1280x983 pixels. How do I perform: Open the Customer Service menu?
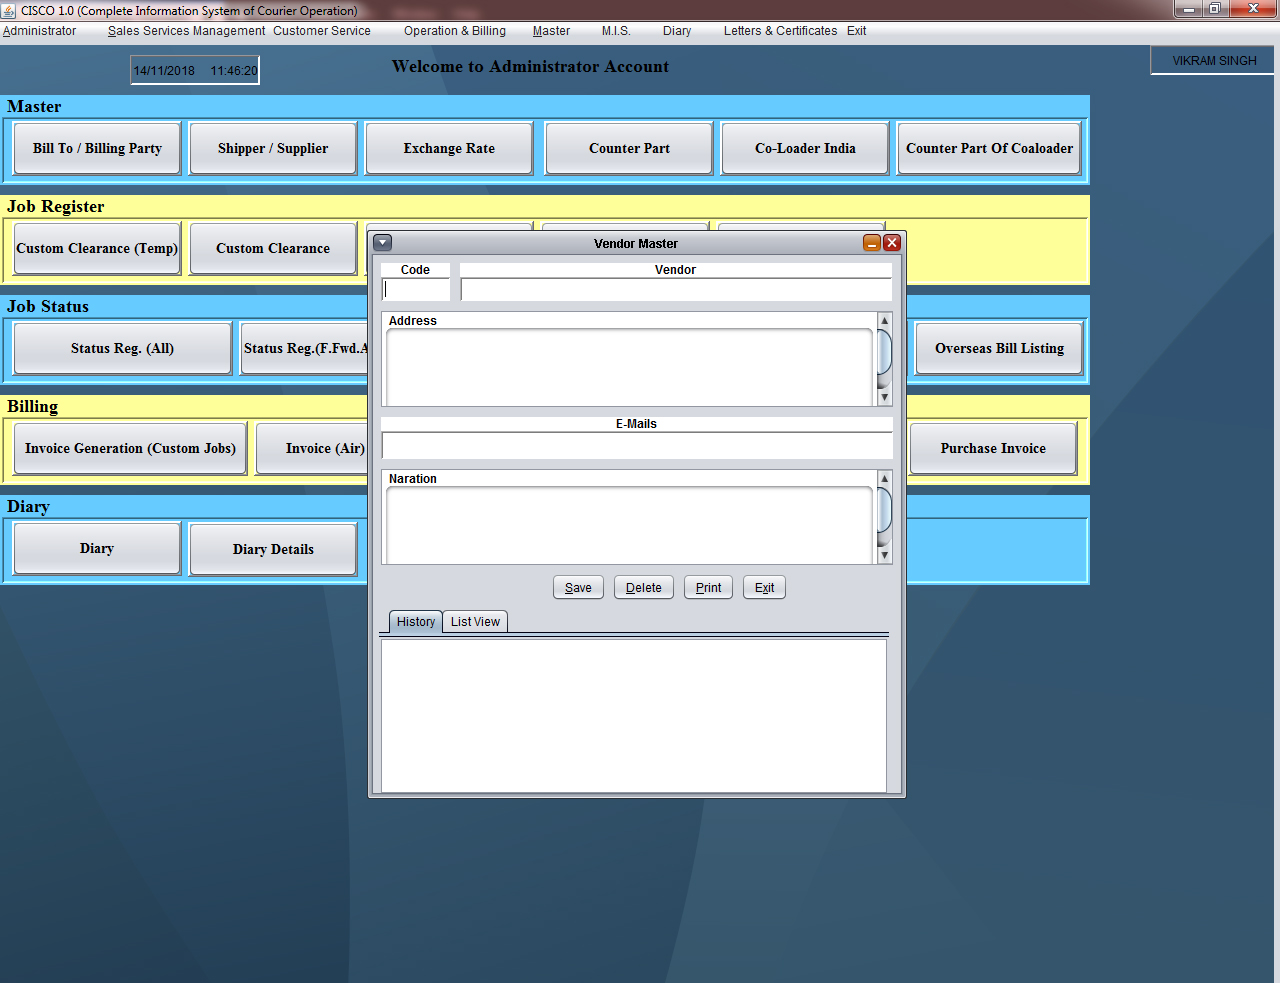coord(322,31)
